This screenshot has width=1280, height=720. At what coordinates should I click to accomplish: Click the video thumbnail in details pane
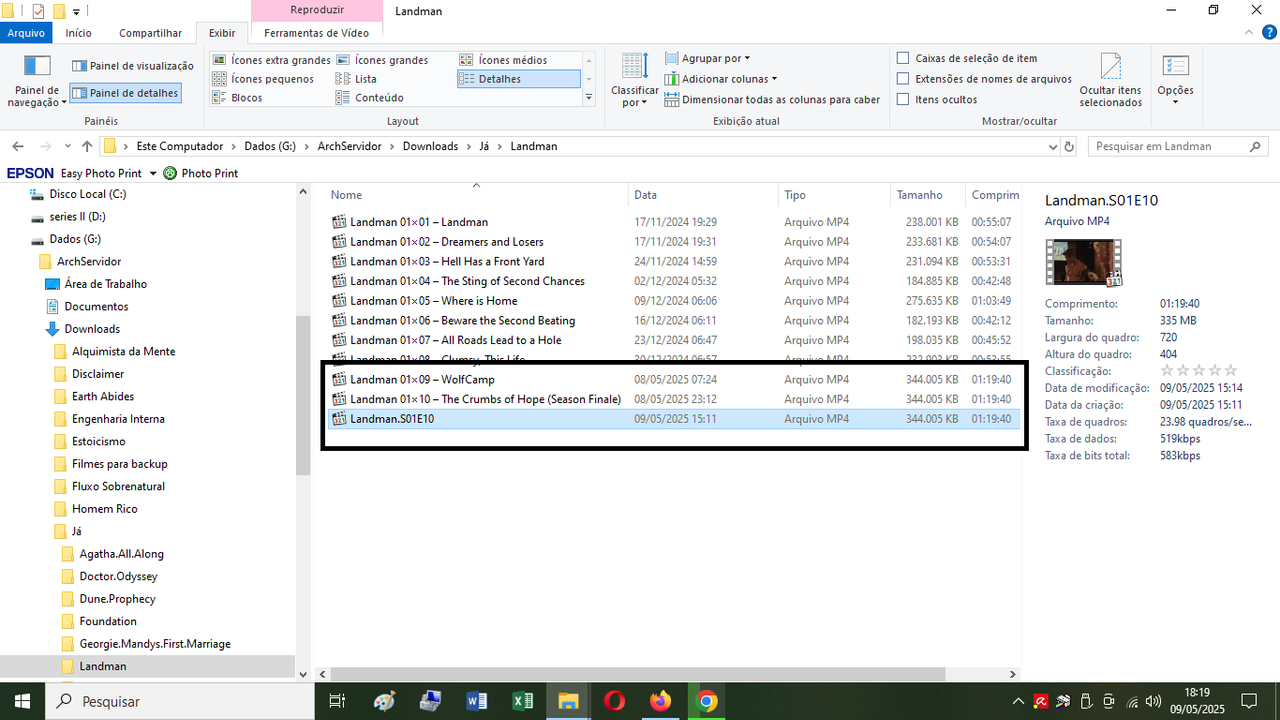point(1083,262)
